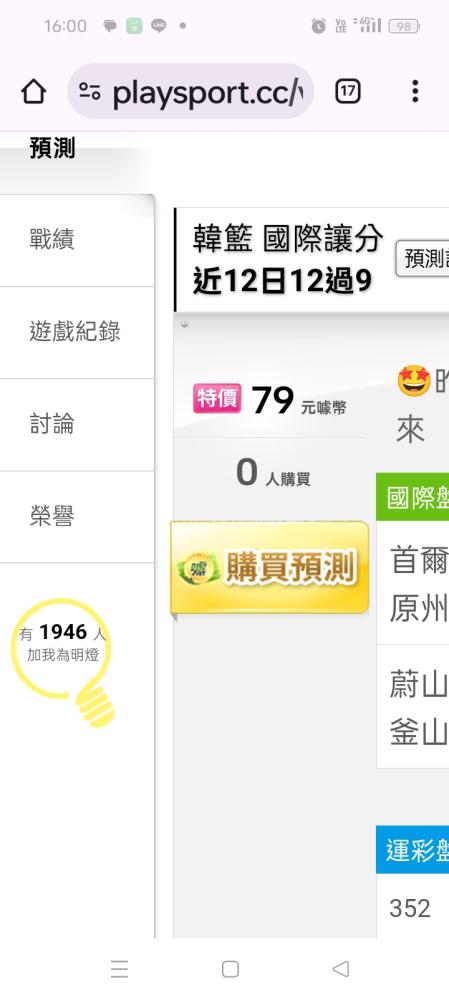The image size is (449, 1000).
Task: Select the green 國際盤 tab
Action: (x=413, y=497)
